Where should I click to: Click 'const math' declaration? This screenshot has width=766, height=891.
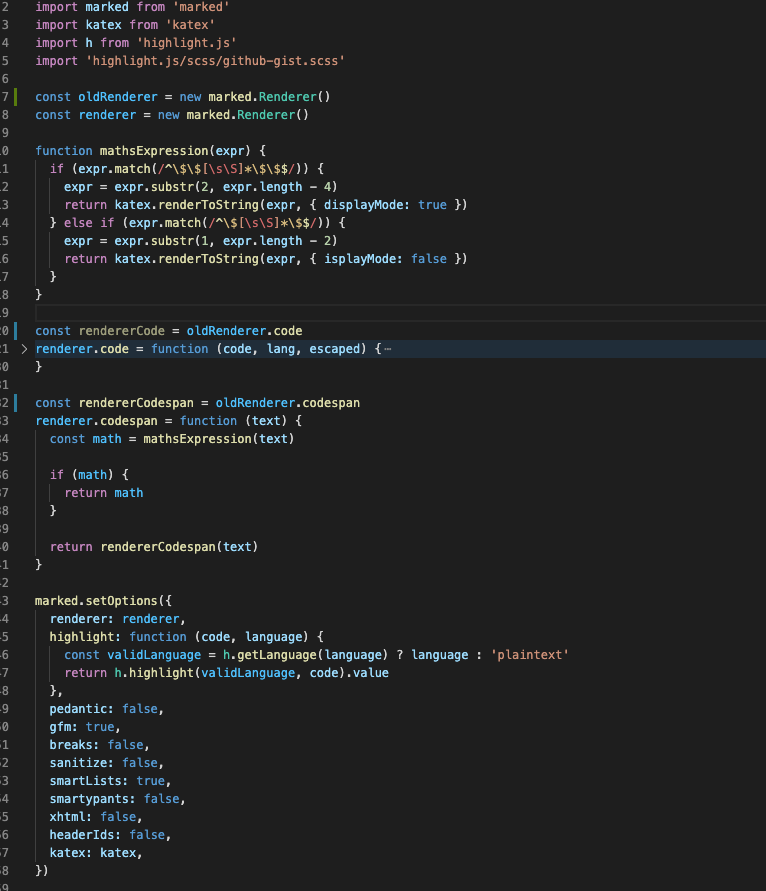(x=85, y=439)
